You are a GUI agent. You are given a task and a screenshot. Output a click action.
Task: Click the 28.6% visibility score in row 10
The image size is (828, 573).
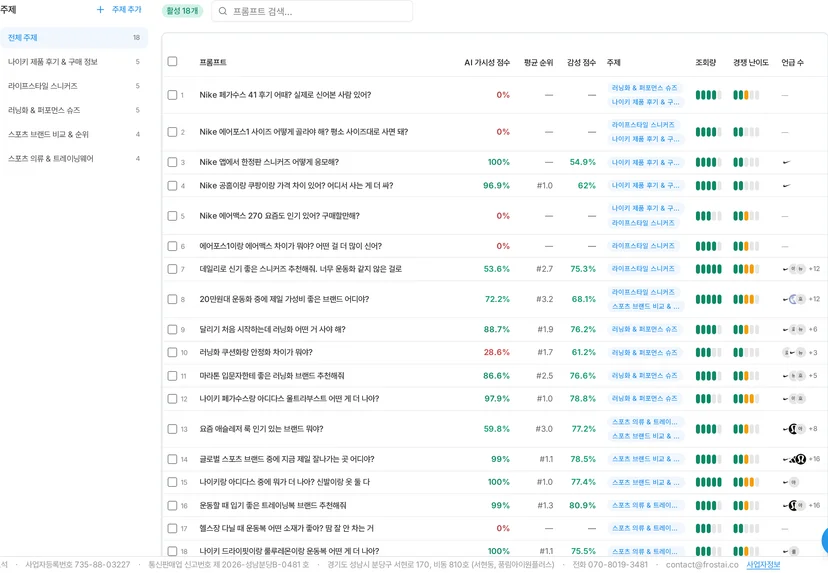496,352
